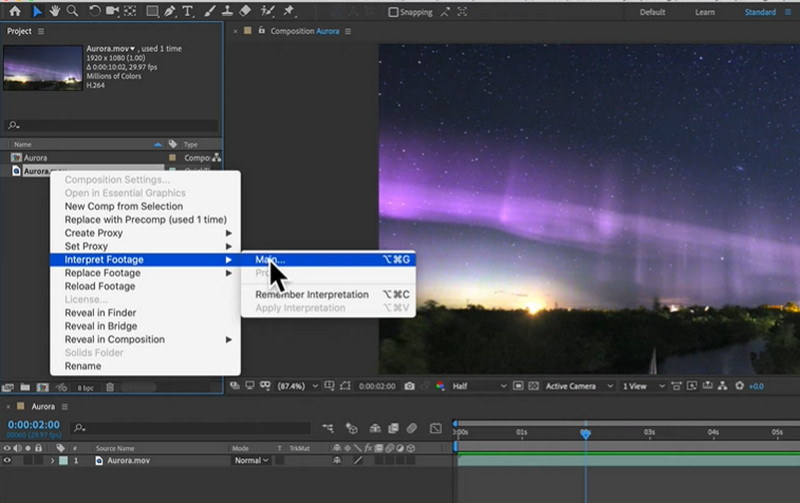Image resolution: width=800 pixels, height=503 pixels.
Task: Open the Home screen icon
Action: 15,11
